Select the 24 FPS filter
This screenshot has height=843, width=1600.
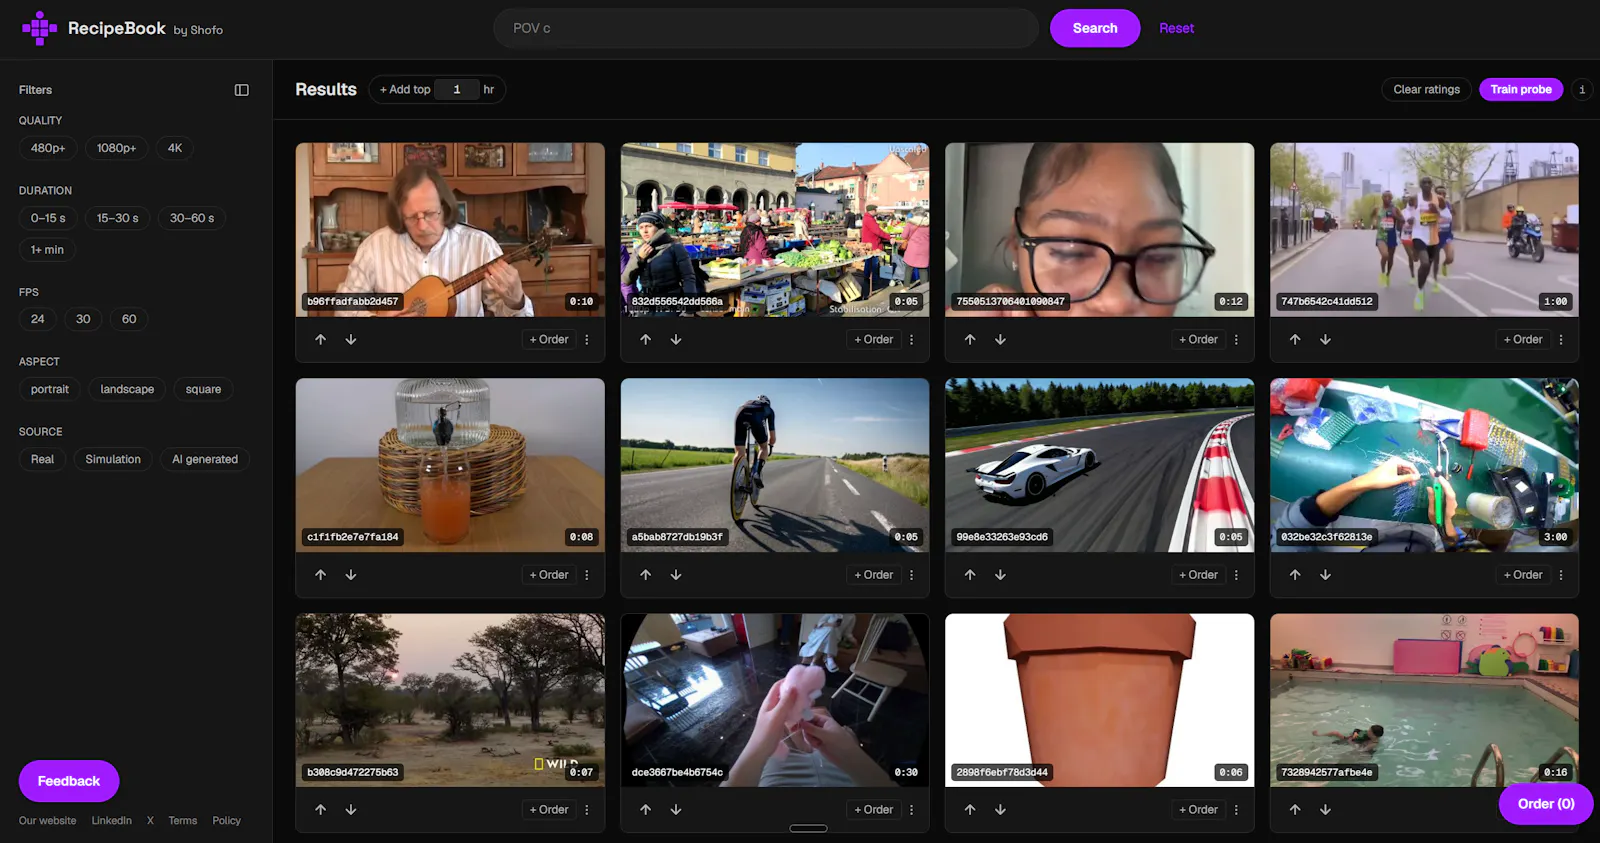(38, 319)
